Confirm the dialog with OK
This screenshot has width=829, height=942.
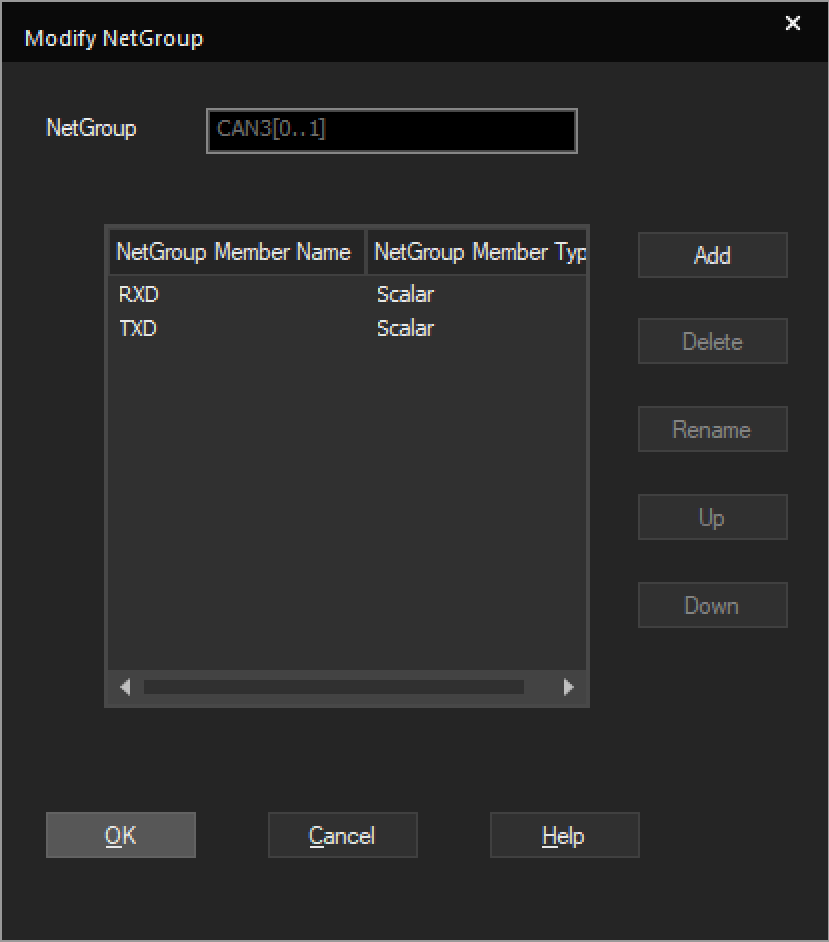click(121, 835)
